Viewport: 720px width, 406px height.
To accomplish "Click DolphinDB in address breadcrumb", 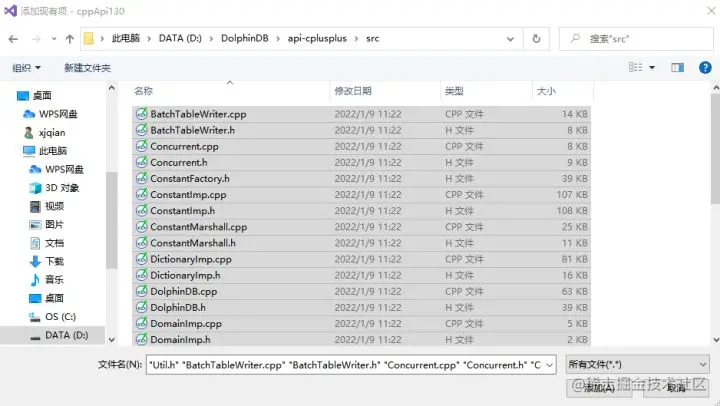I will 245,39.
